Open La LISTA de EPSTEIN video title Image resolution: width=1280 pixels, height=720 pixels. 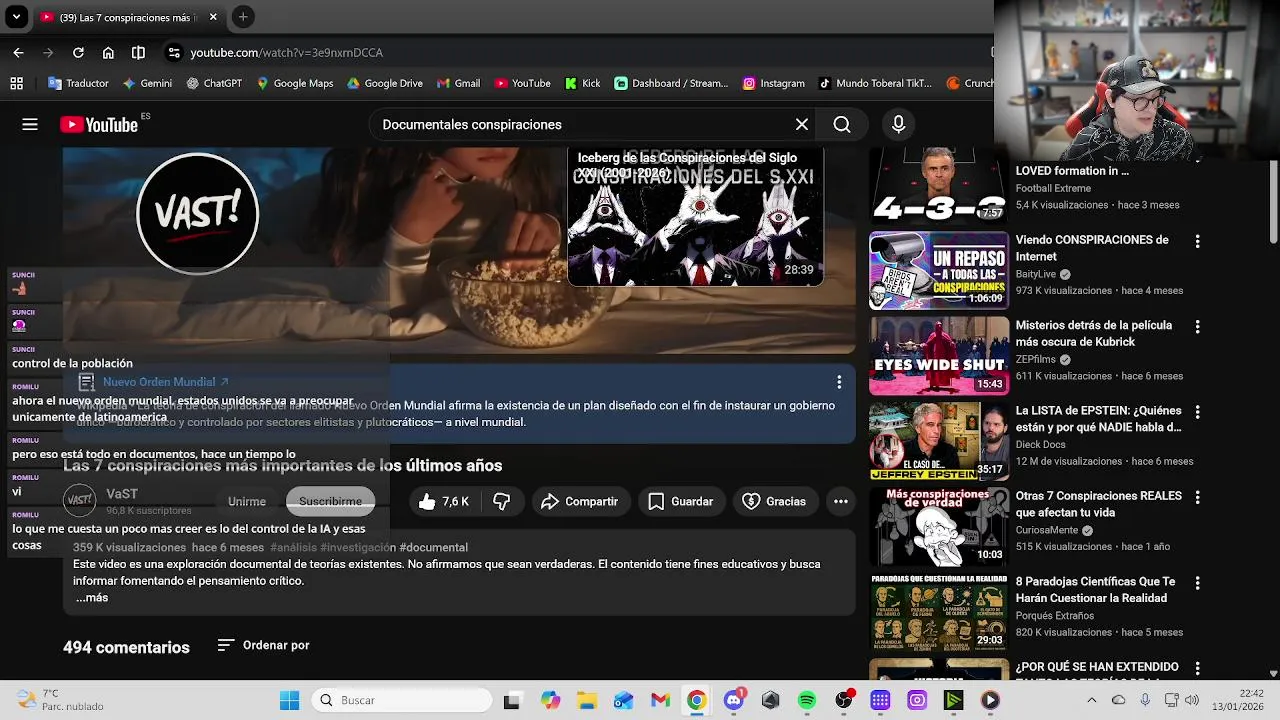pos(1098,419)
